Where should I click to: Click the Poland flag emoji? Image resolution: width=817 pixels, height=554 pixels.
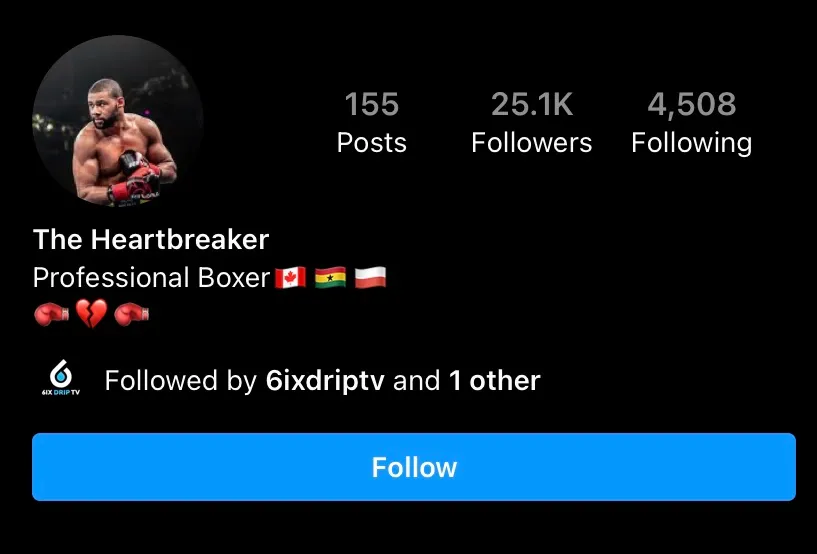tap(370, 277)
